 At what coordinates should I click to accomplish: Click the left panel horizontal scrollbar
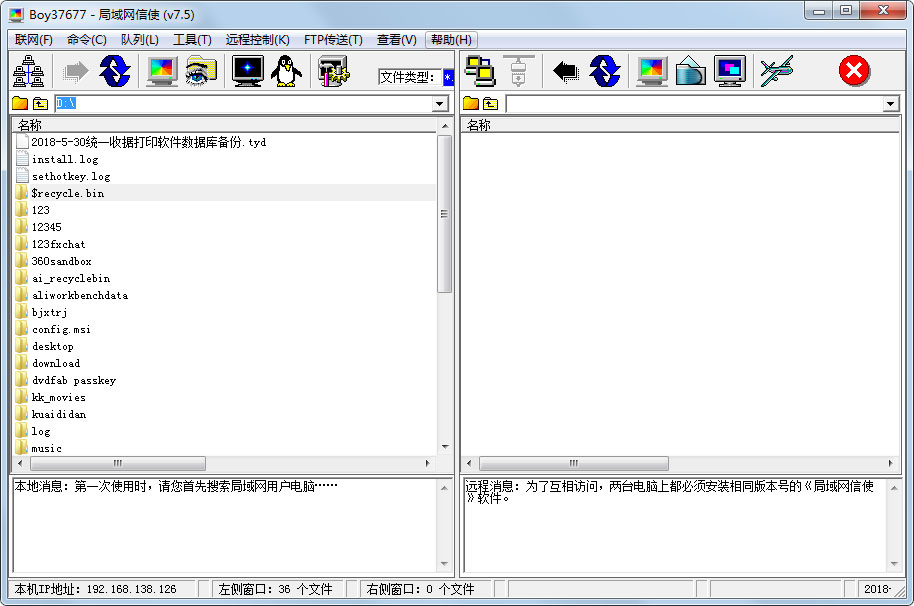(119, 464)
